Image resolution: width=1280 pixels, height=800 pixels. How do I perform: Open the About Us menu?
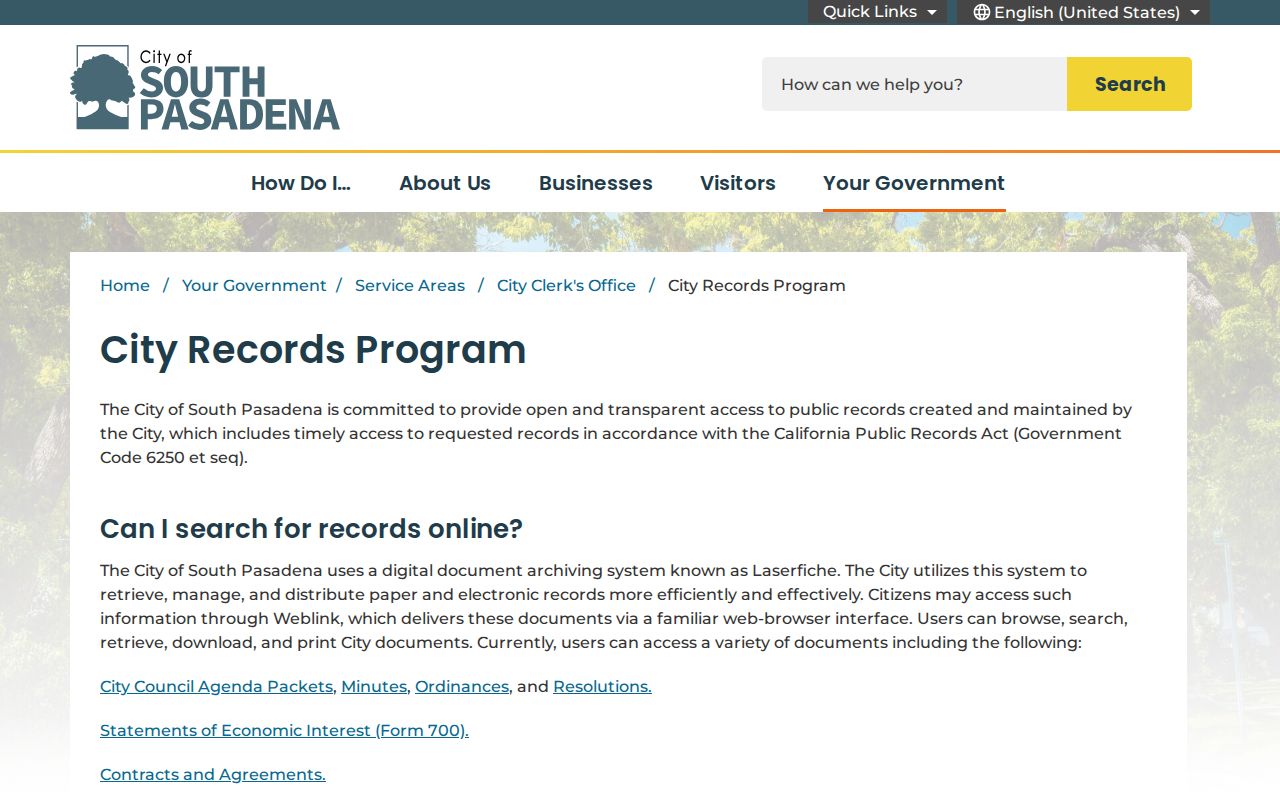(445, 183)
